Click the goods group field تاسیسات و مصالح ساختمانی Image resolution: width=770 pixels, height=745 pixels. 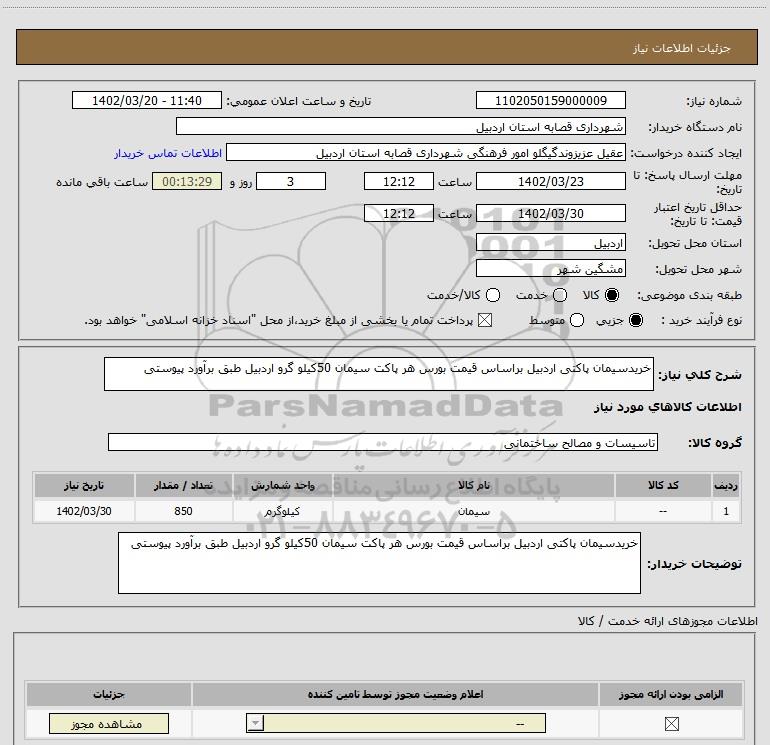(383, 442)
